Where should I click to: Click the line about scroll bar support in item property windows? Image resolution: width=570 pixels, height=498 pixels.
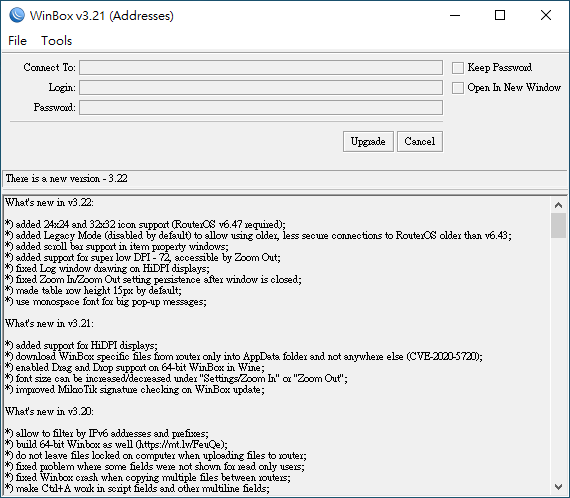pos(117,246)
